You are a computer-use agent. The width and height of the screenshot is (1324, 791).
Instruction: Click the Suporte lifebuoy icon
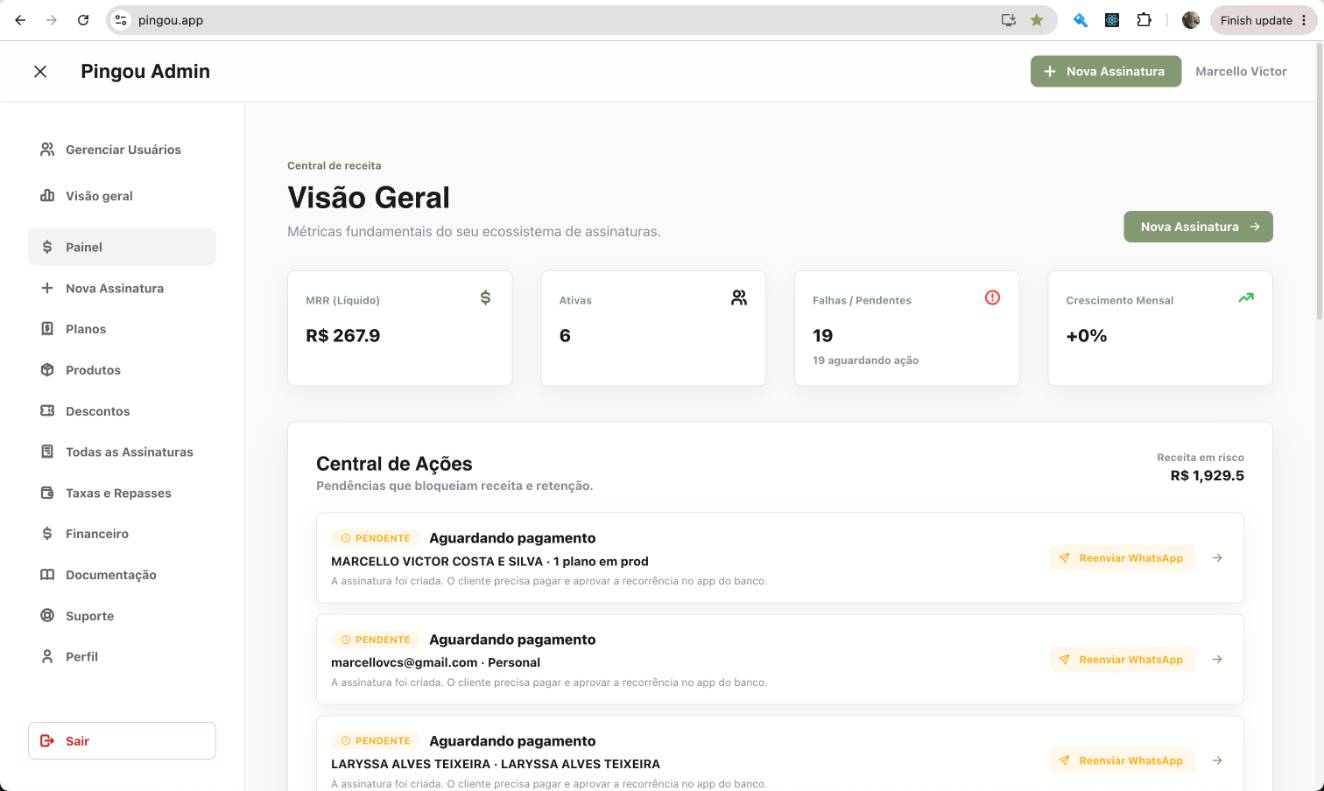(x=47, y=616)
